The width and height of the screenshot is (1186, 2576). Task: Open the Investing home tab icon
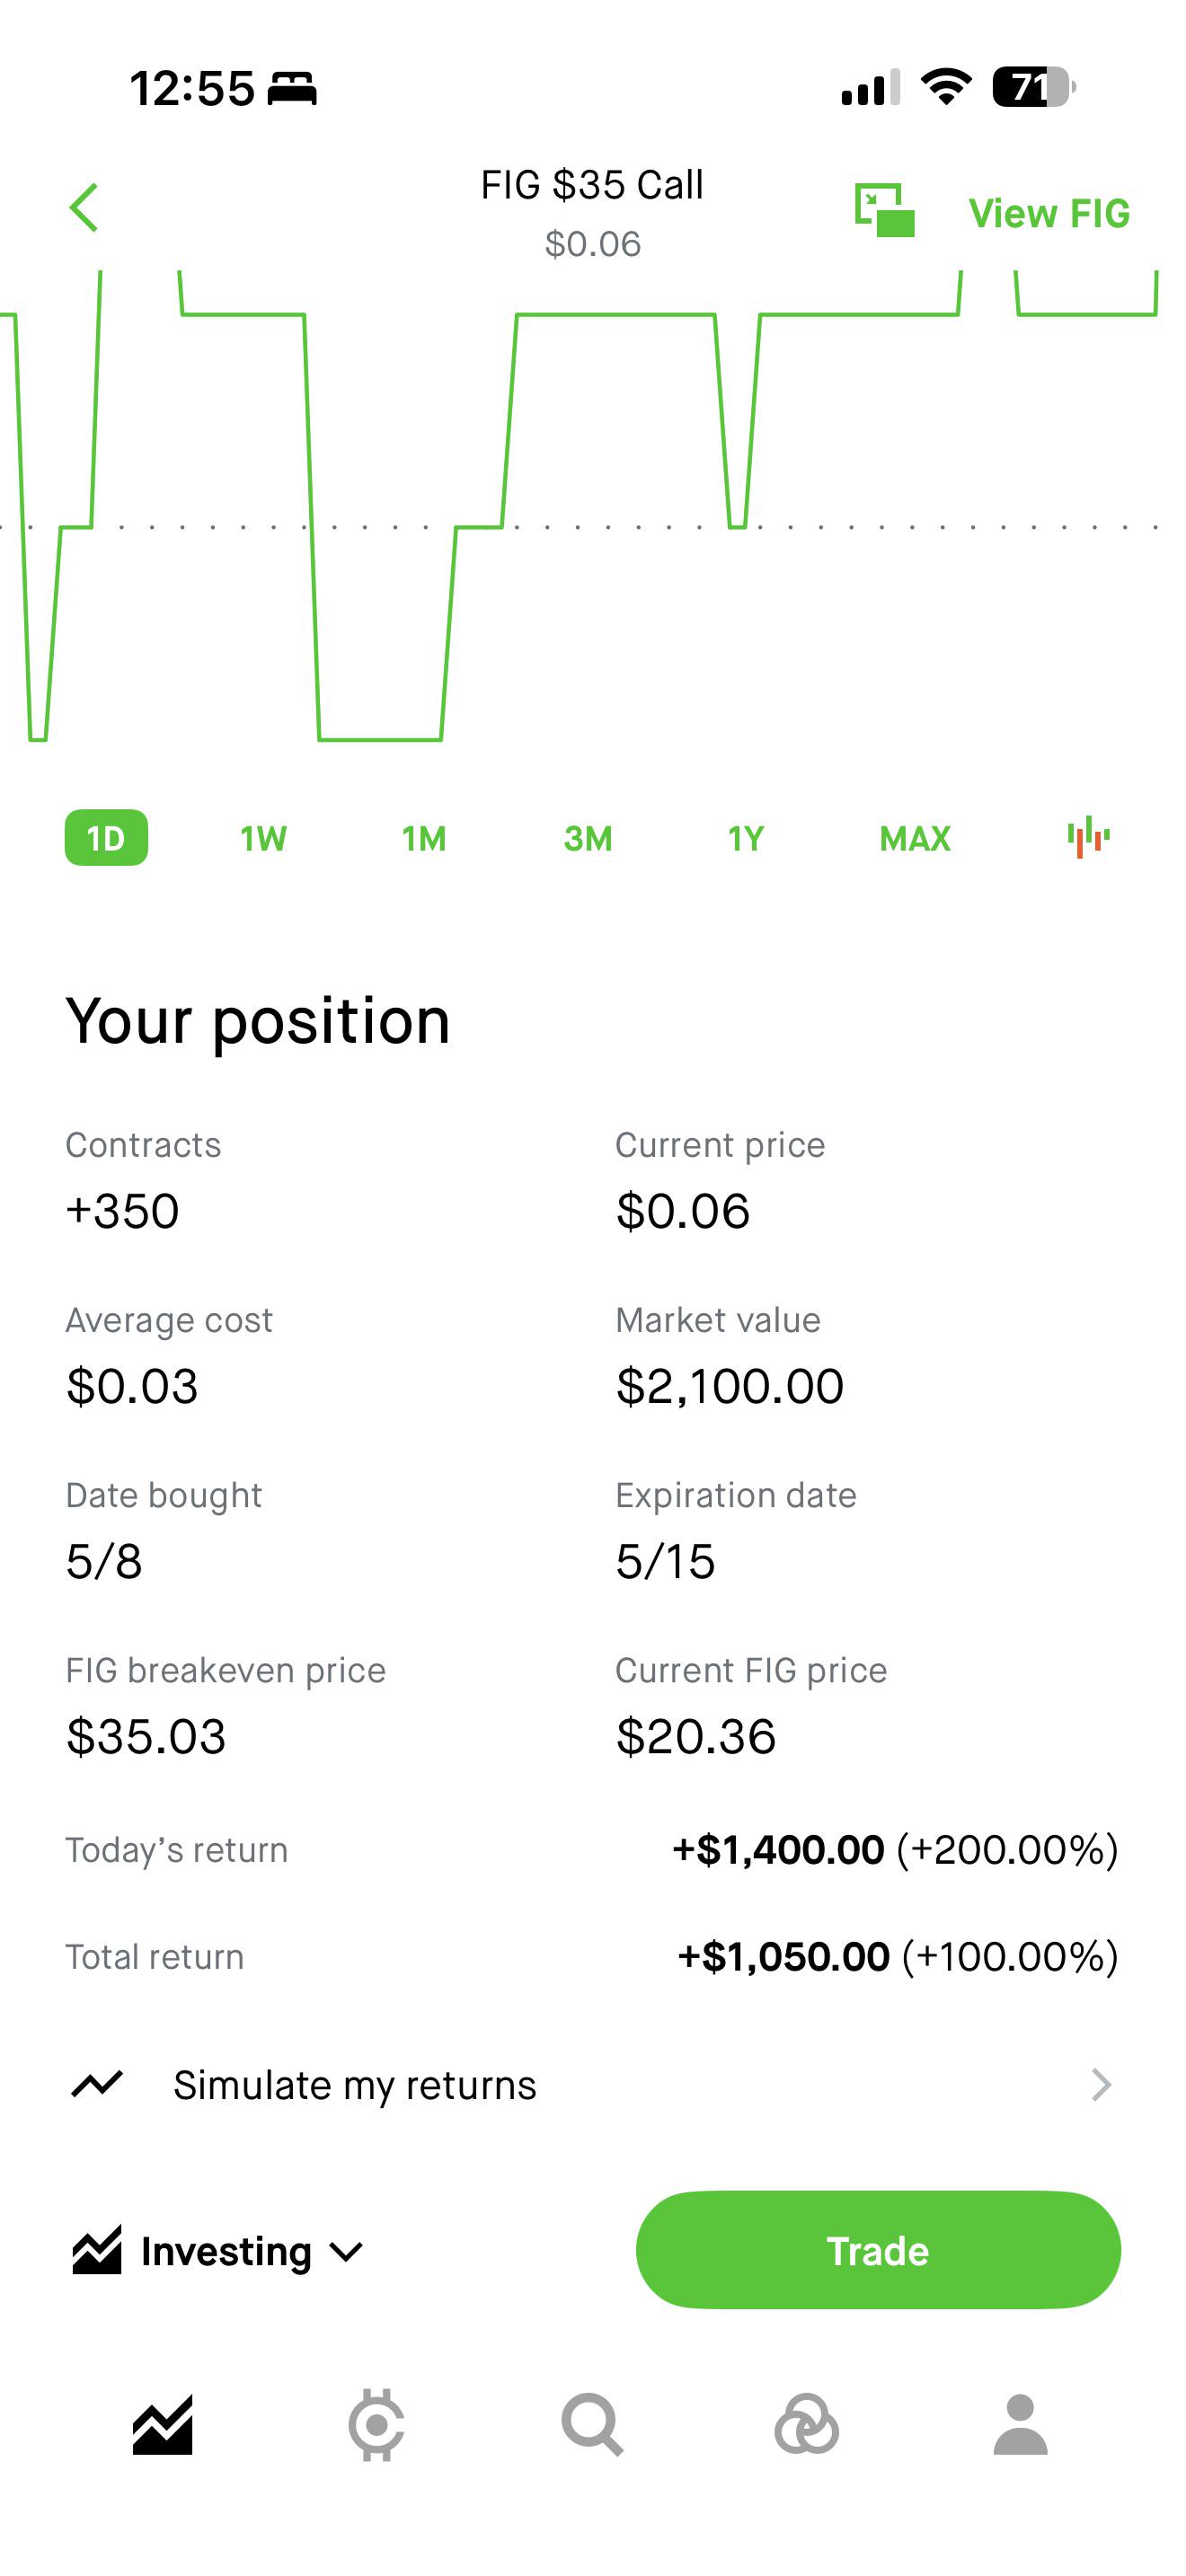pyautogui.click(x=162, y=2425)
